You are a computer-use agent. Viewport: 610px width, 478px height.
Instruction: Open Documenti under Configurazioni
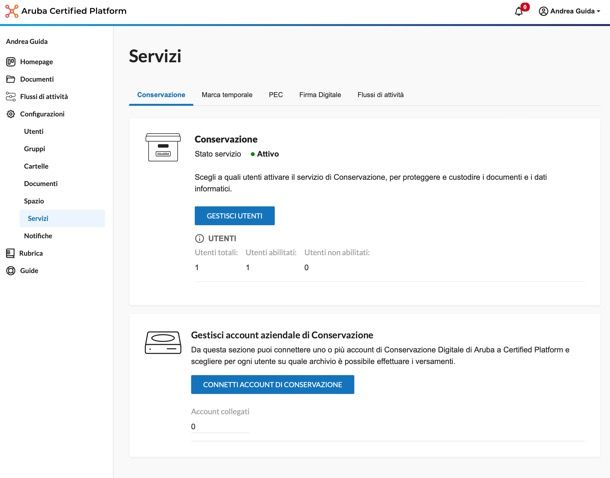[x=40, y=184]
